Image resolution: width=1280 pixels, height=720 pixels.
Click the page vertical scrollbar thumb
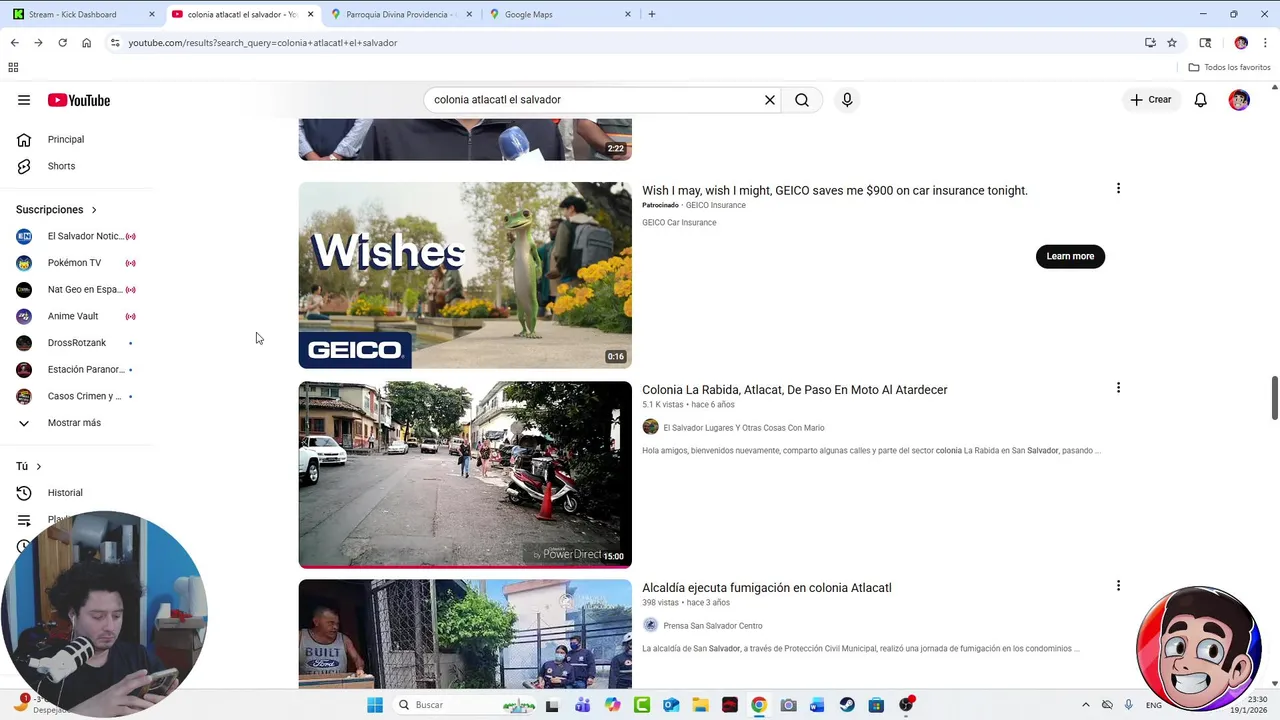pos(1274,398)
